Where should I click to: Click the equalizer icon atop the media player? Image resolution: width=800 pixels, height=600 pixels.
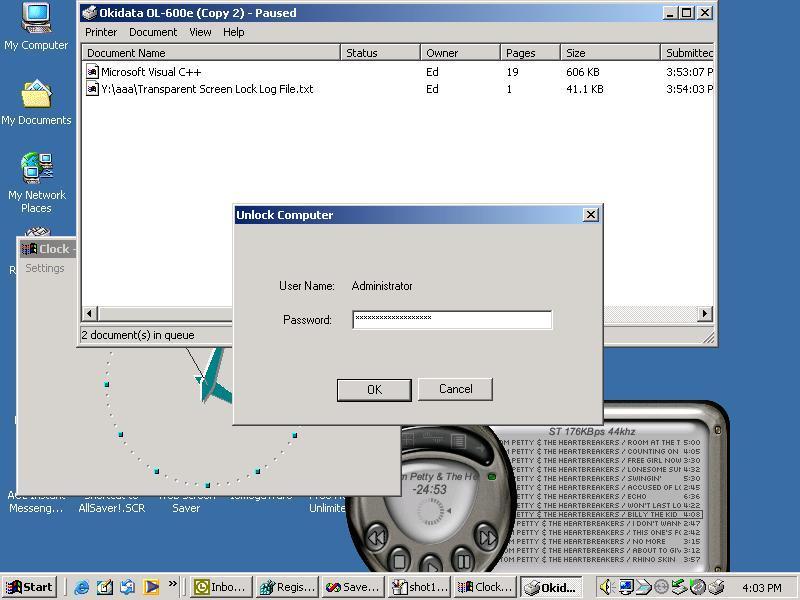click(x=434, y=438)
